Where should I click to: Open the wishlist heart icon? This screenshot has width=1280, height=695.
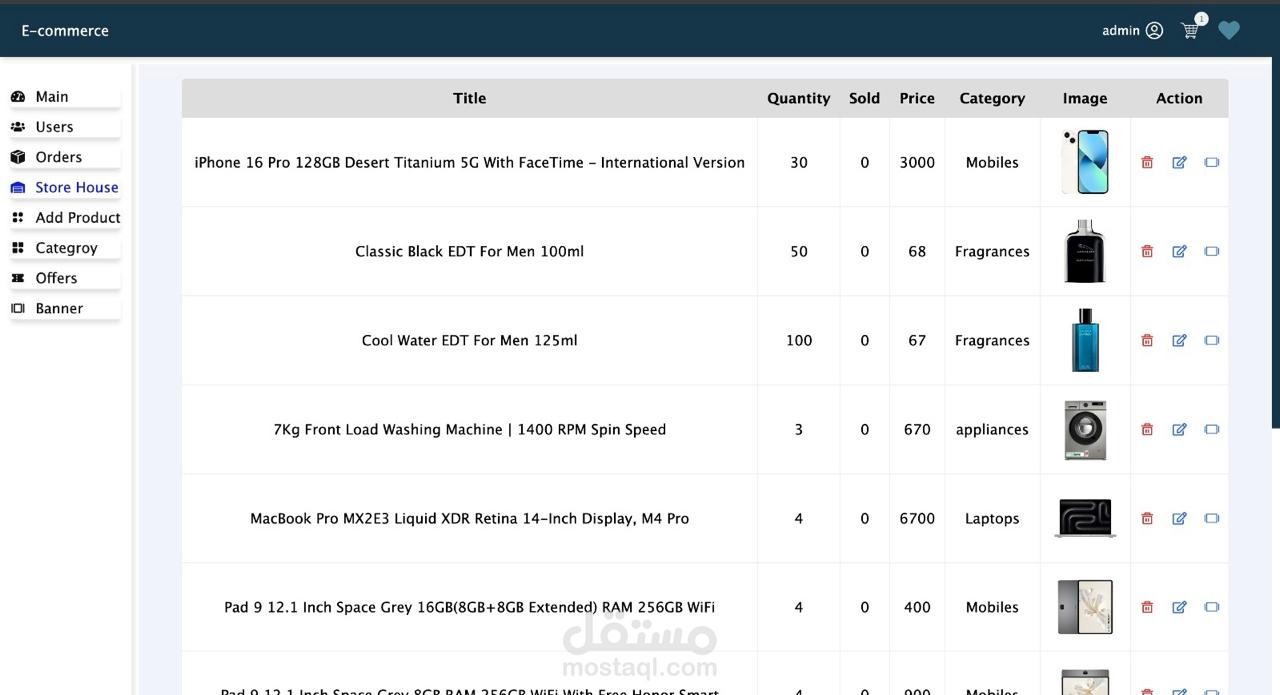(1229, 31)
